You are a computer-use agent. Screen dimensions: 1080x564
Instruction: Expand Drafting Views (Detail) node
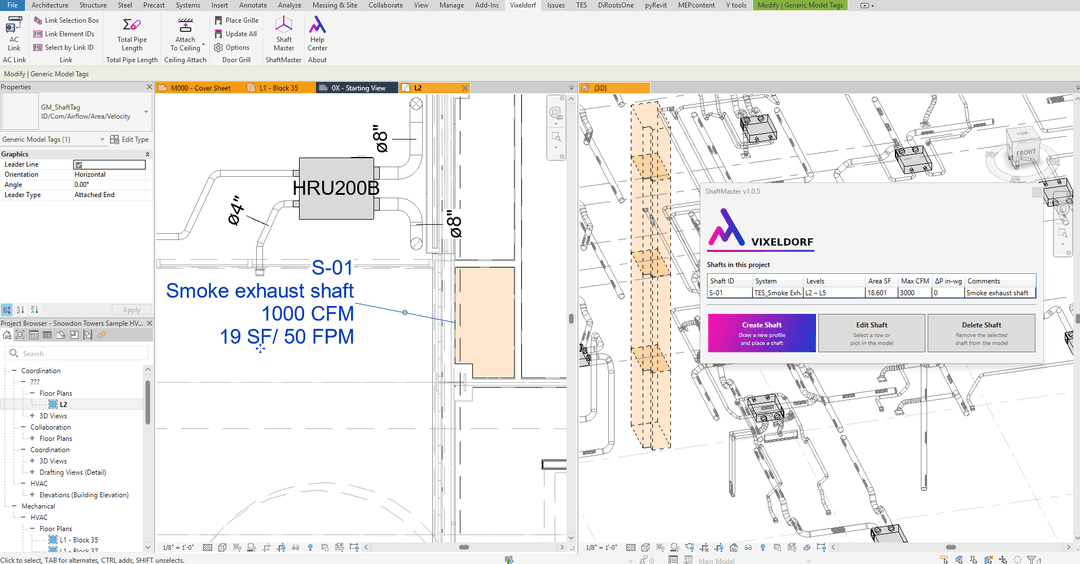(32, 472)
